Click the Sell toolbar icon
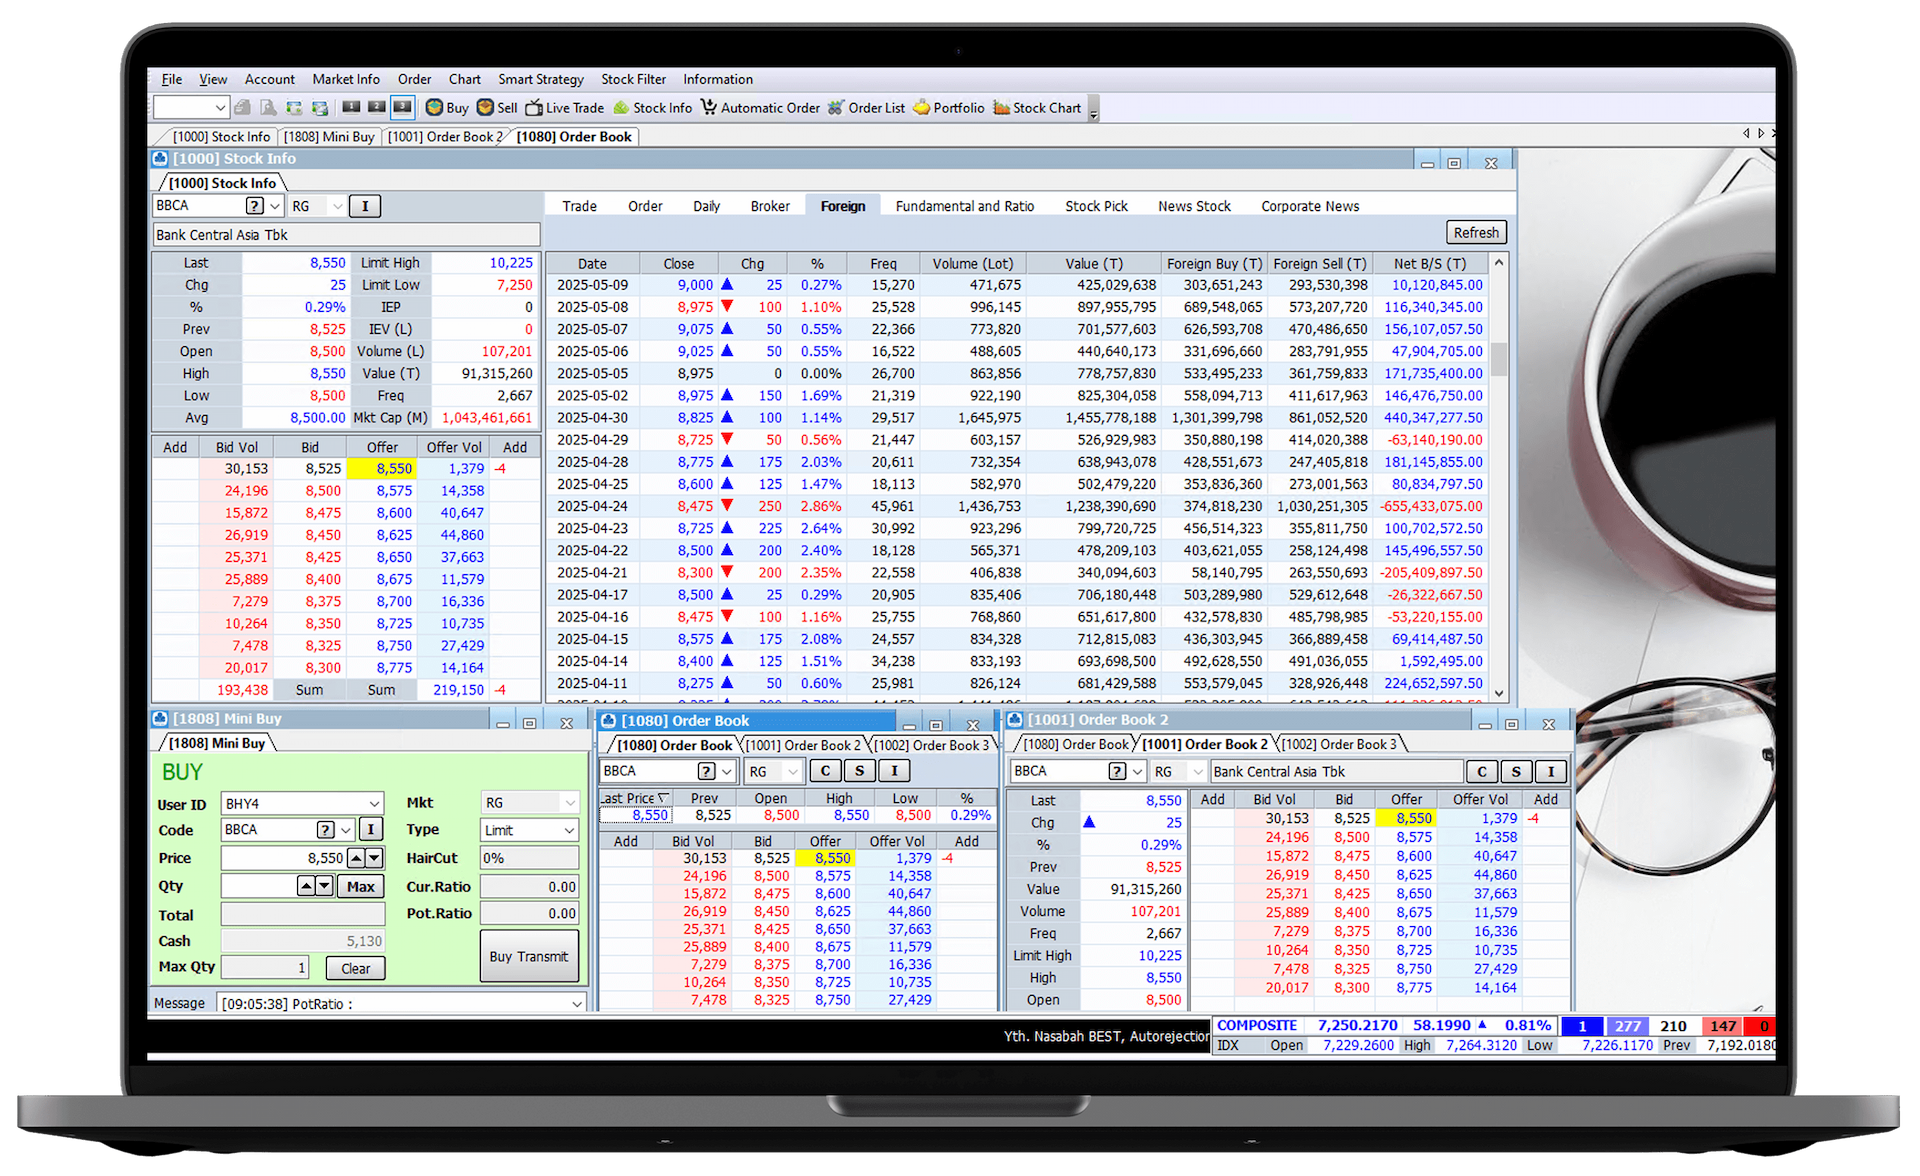 (x=485, y=108)
